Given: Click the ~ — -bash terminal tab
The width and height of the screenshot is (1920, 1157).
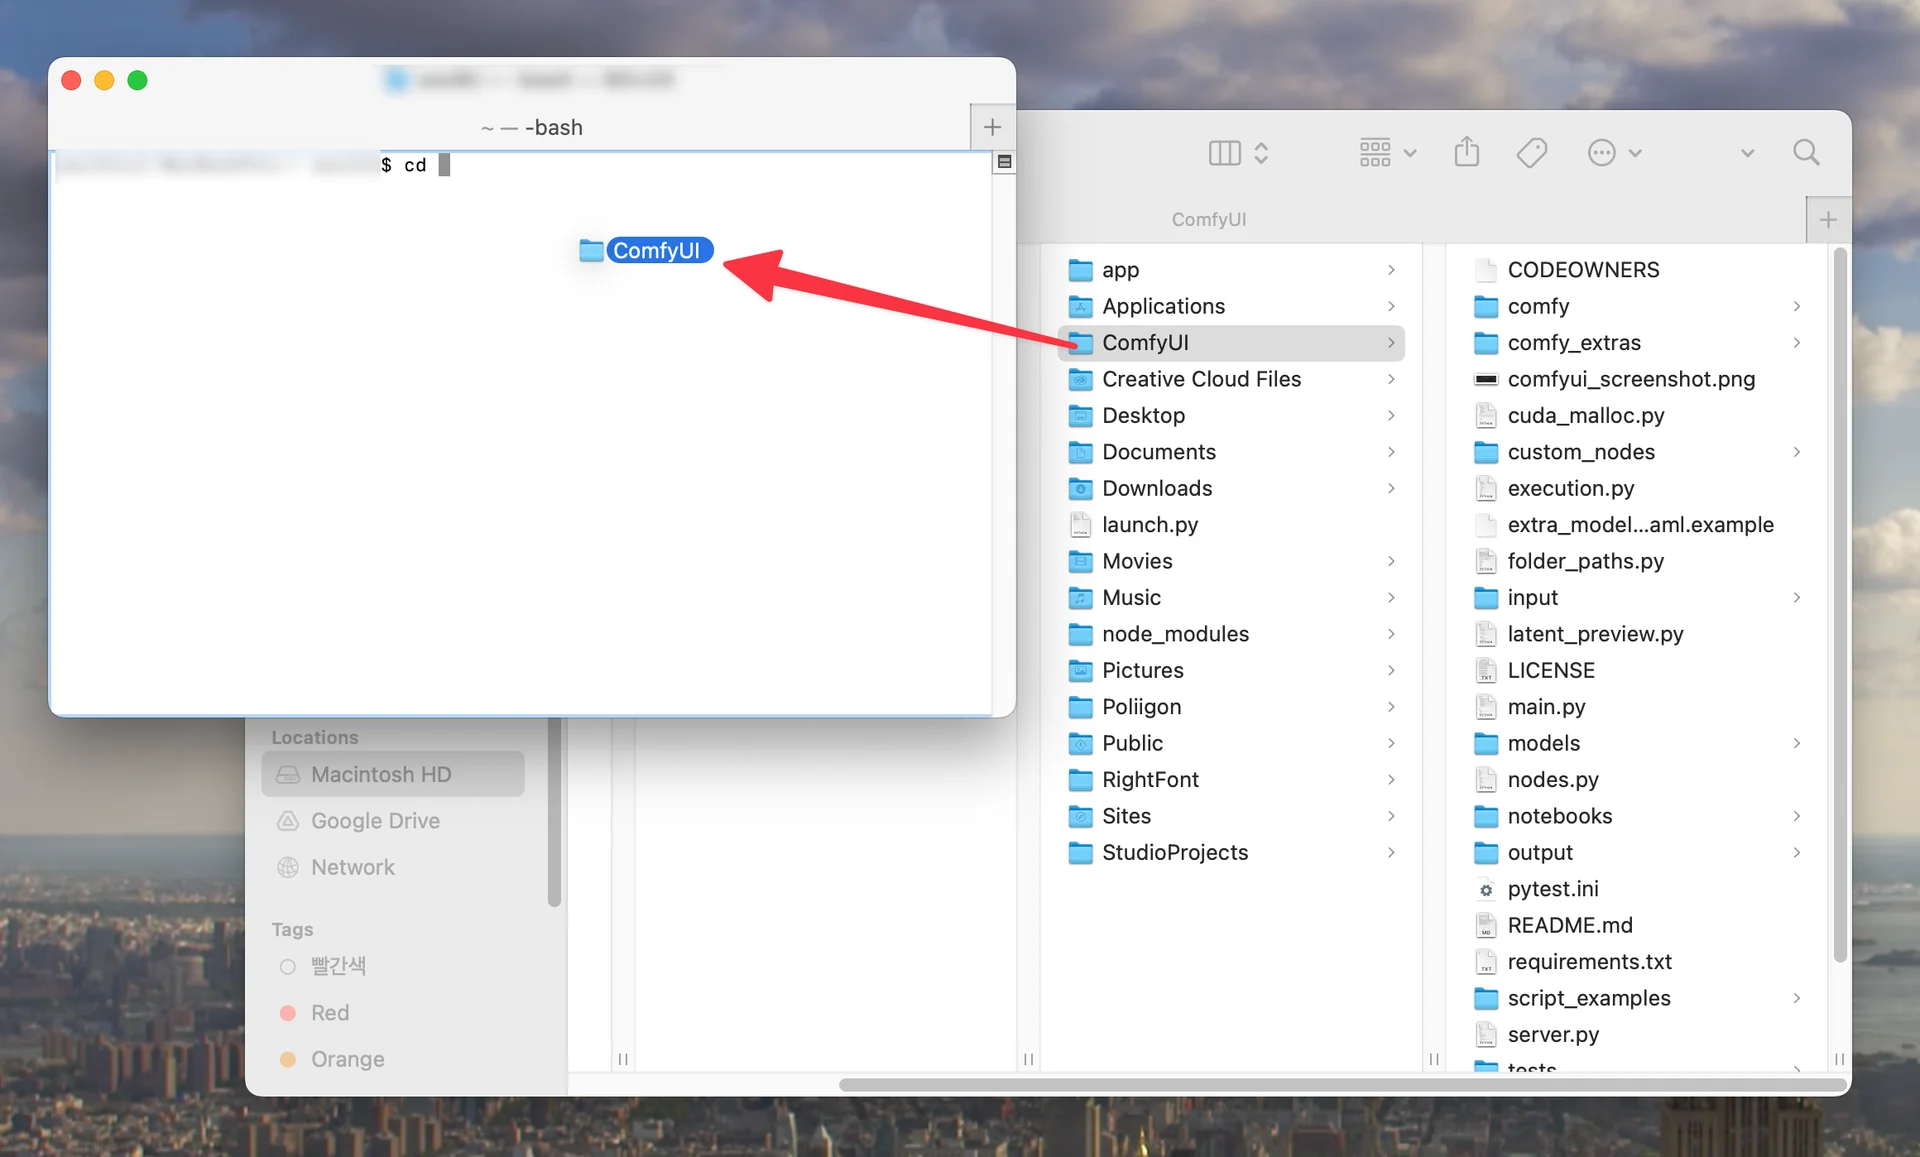Looking at the screenshot, I should pos(531,128).
